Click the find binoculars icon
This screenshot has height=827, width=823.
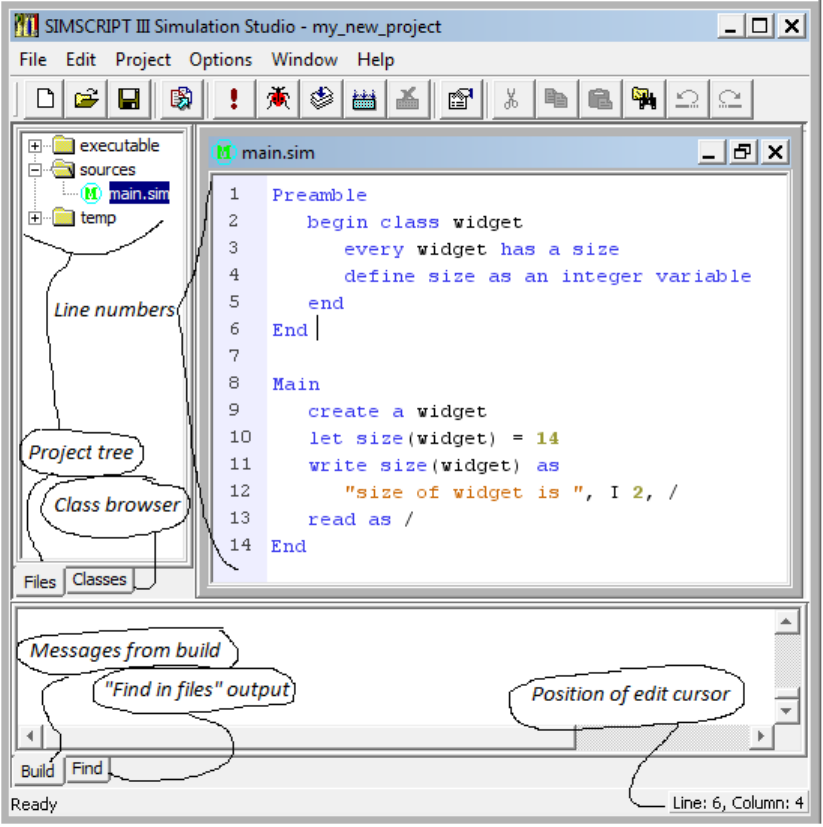644,99
